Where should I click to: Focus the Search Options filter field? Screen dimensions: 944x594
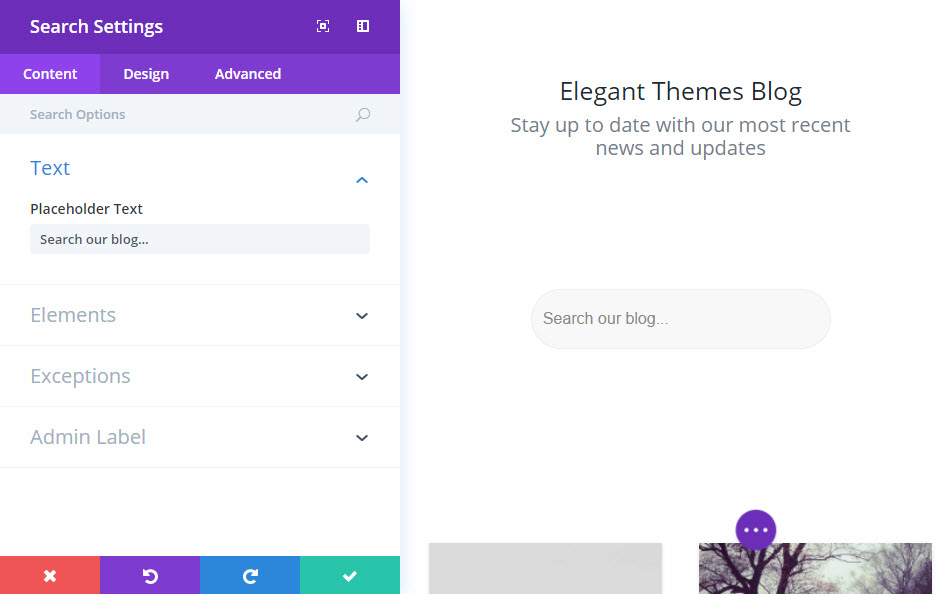(200, 114)
